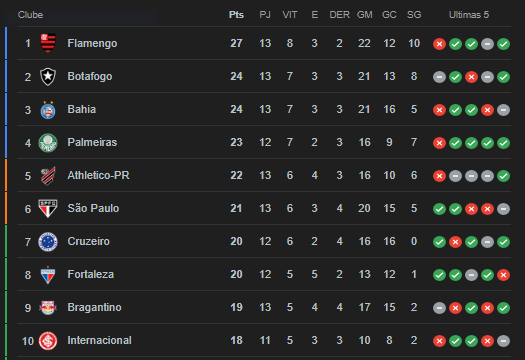Click the Últimas 5 column header

469,15
